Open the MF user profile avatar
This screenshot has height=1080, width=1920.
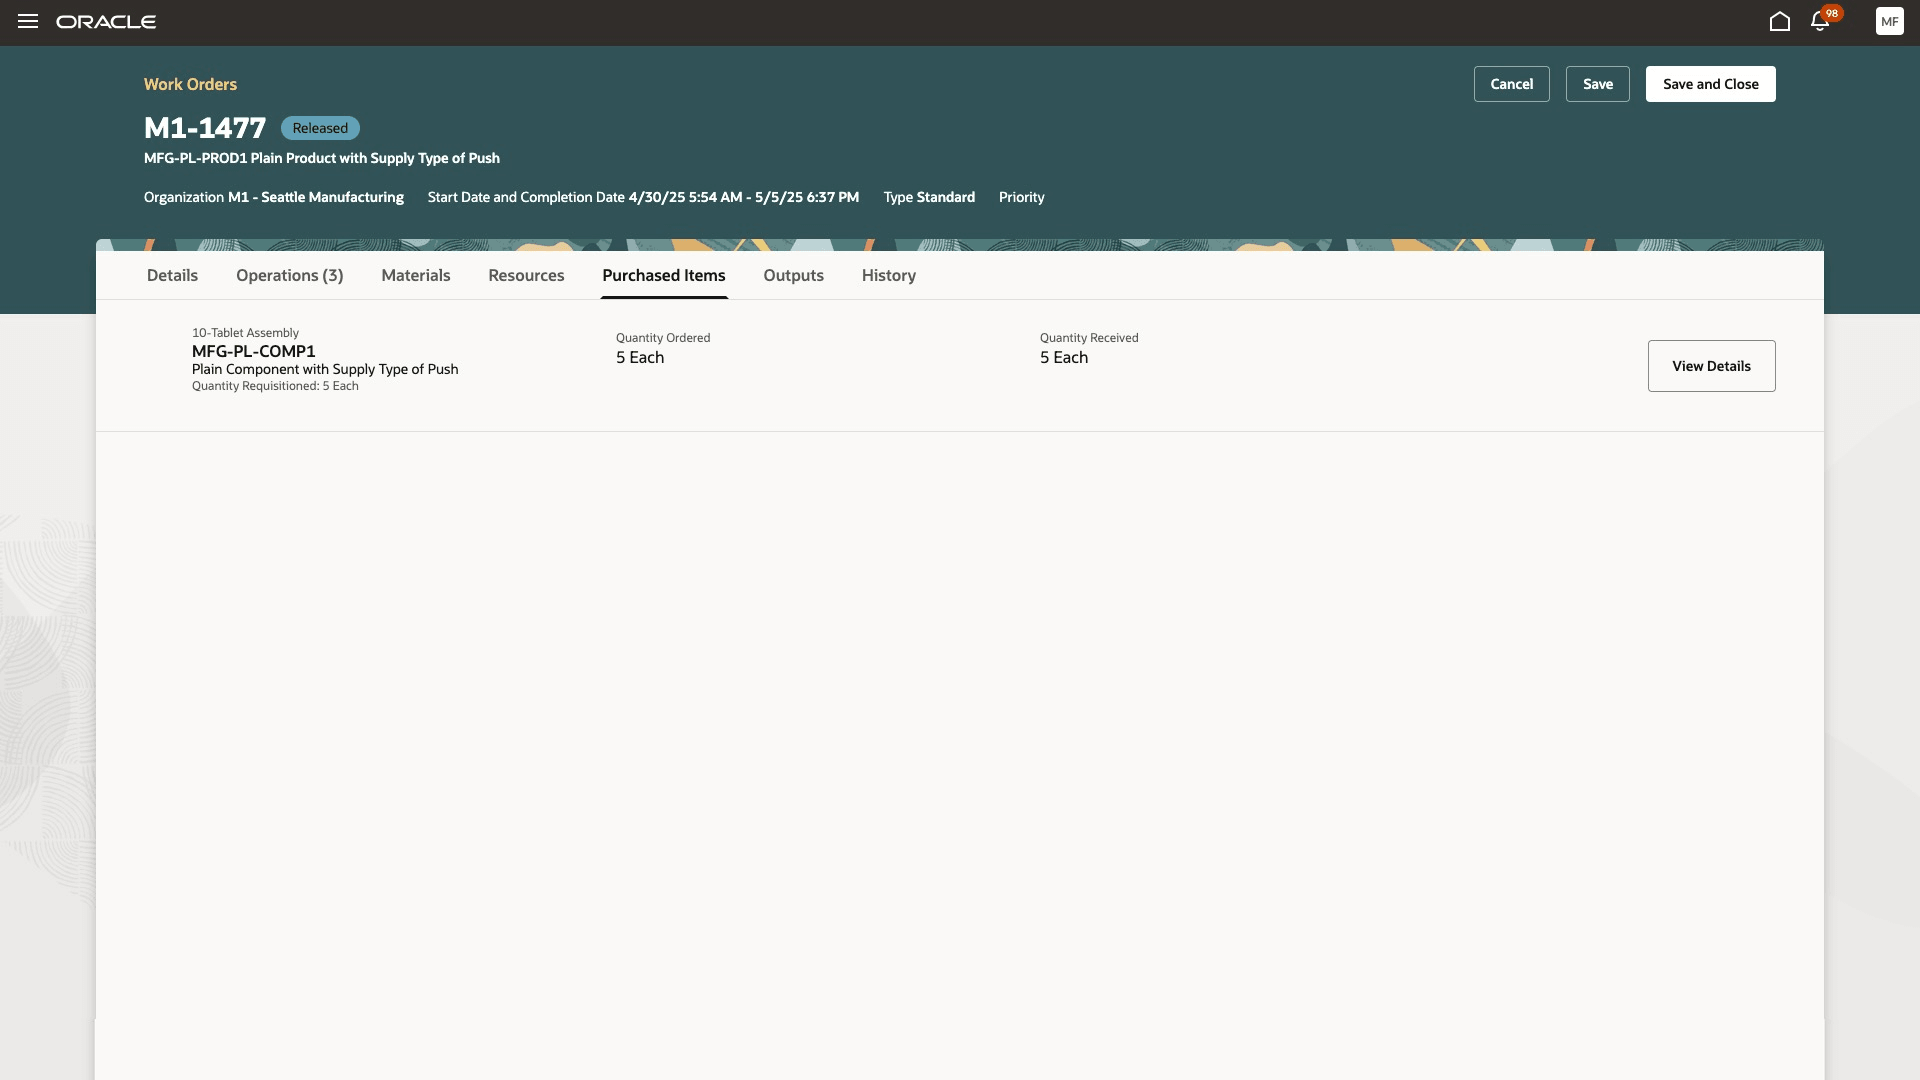pos(1890,21)
